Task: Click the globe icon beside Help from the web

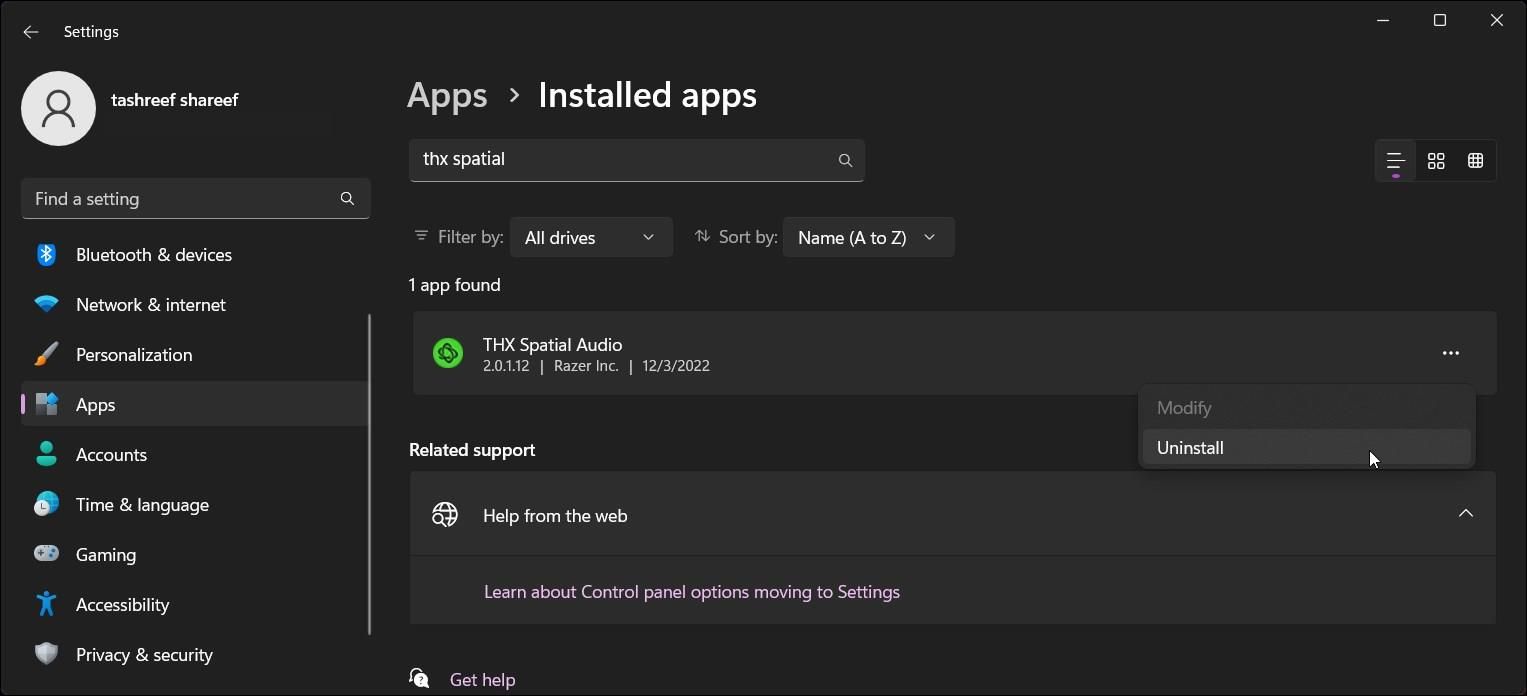Action: 445,515
